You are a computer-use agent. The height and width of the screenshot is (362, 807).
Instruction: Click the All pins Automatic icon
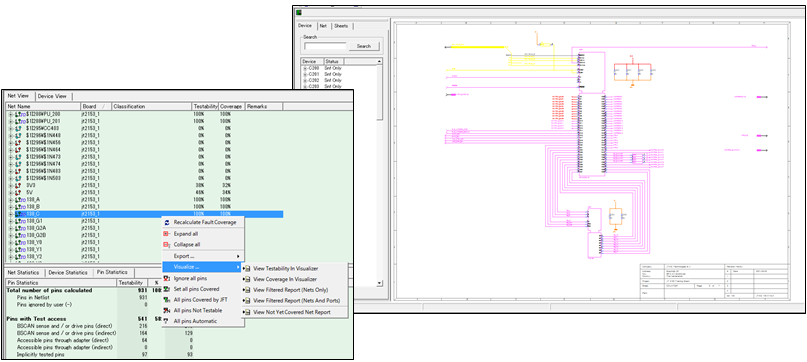coord(166,321)
